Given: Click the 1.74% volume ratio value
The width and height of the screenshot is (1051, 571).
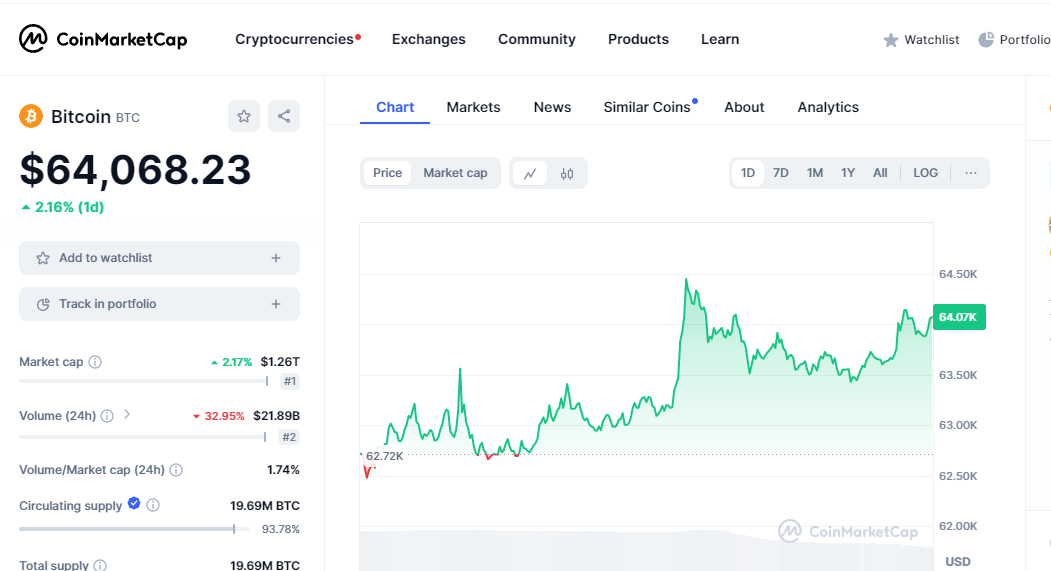Looking at the screenshot, I should pos(284,470).
